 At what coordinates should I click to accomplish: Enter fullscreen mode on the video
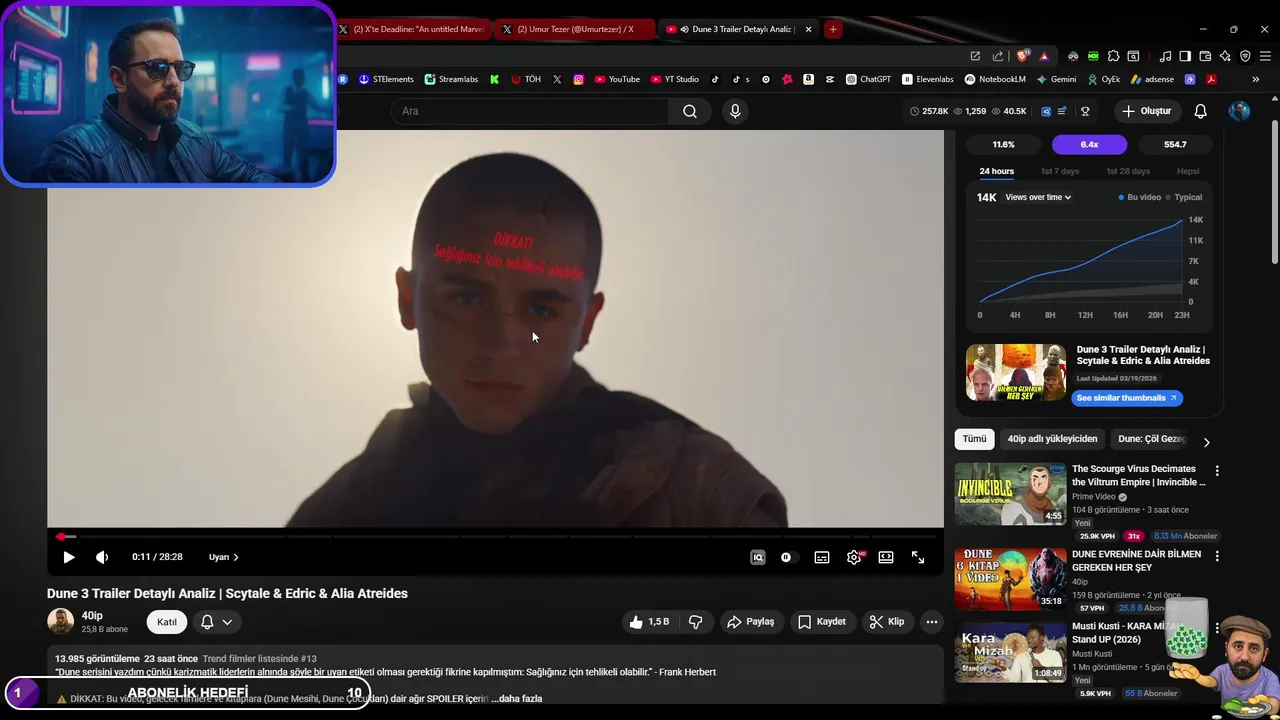(918, 557)
